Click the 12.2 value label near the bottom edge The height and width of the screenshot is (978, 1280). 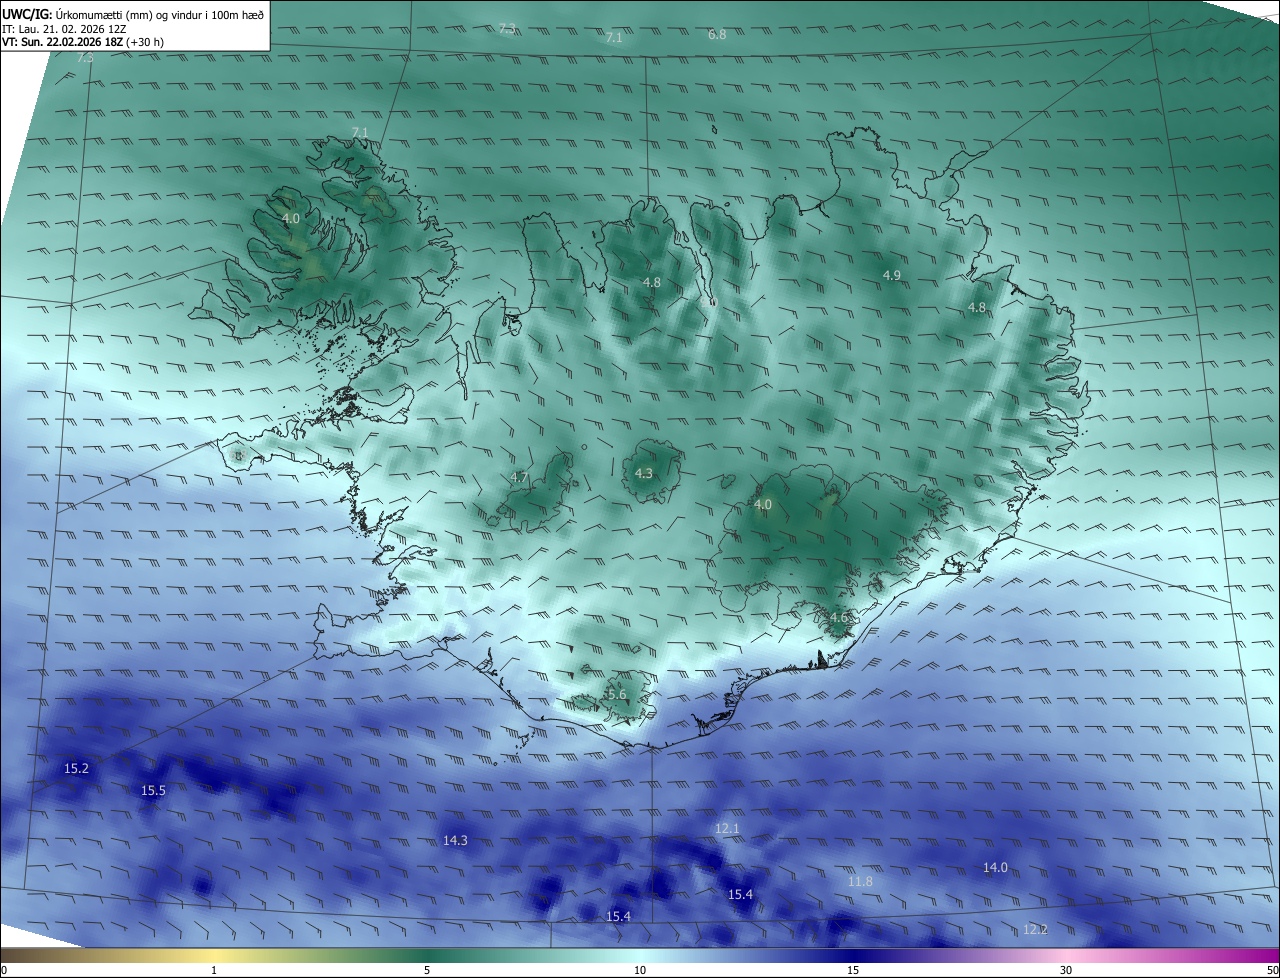[1035, 930]
